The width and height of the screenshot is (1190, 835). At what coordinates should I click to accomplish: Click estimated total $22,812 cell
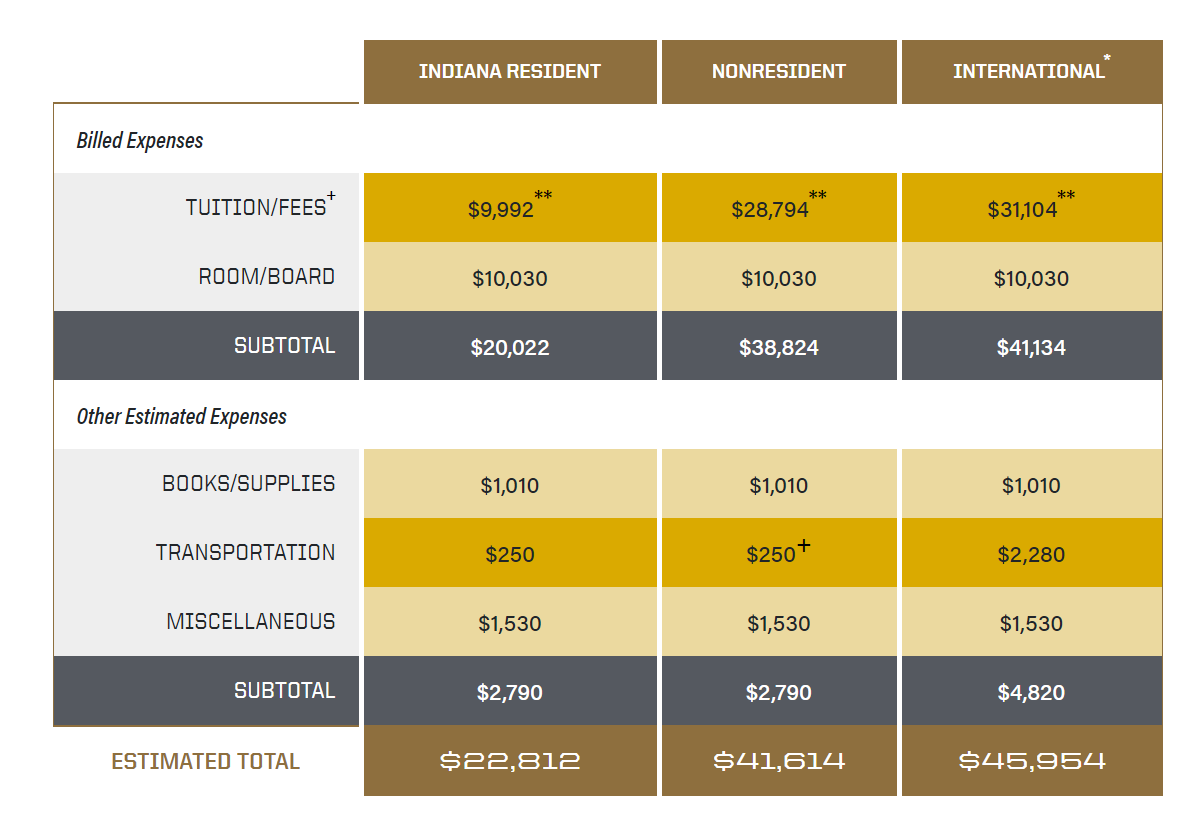click(x=510, y=761)
